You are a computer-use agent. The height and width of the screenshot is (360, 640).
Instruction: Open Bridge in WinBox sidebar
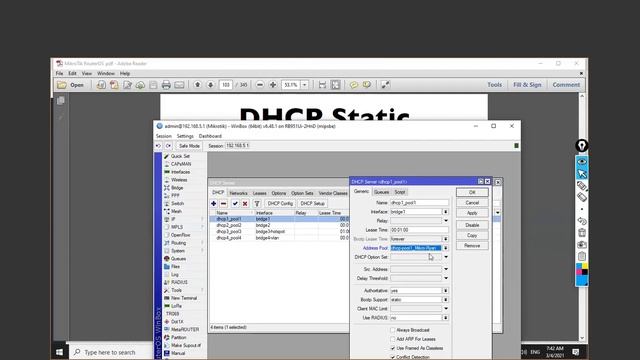click(177, 188)
